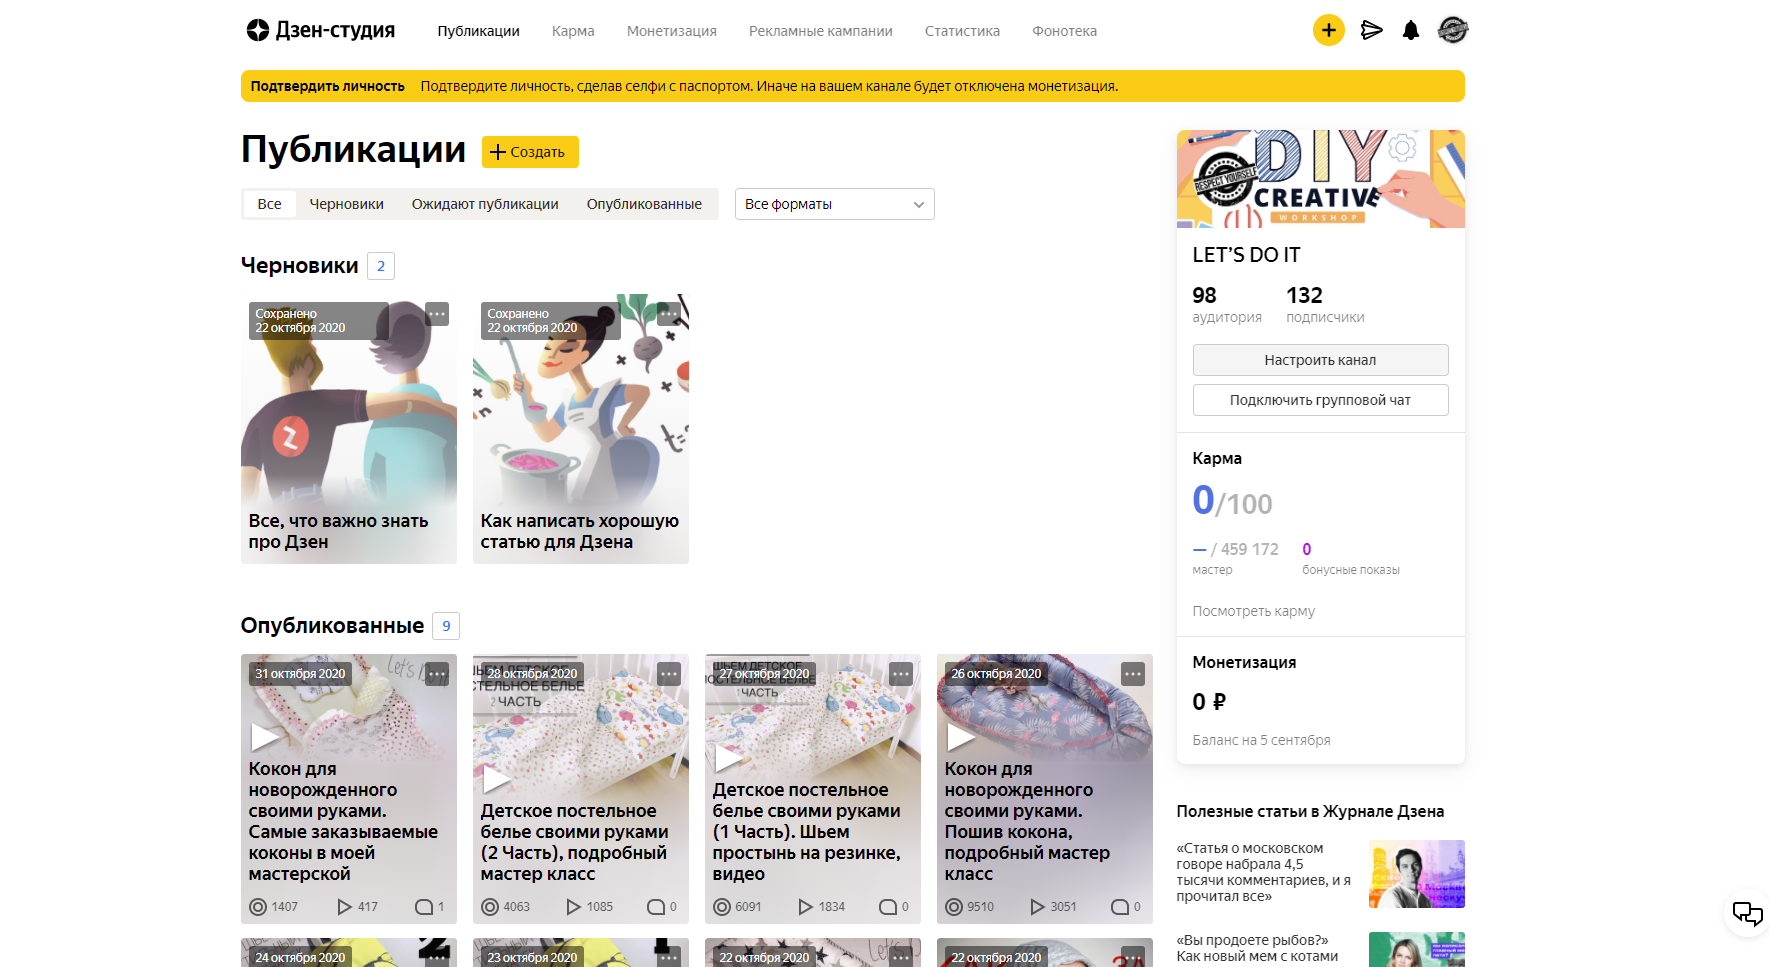Viewport: 1769px width, 967px height.
Task: Select the 'Опубликованные' filter tab
Action: (x=644, y=204)
